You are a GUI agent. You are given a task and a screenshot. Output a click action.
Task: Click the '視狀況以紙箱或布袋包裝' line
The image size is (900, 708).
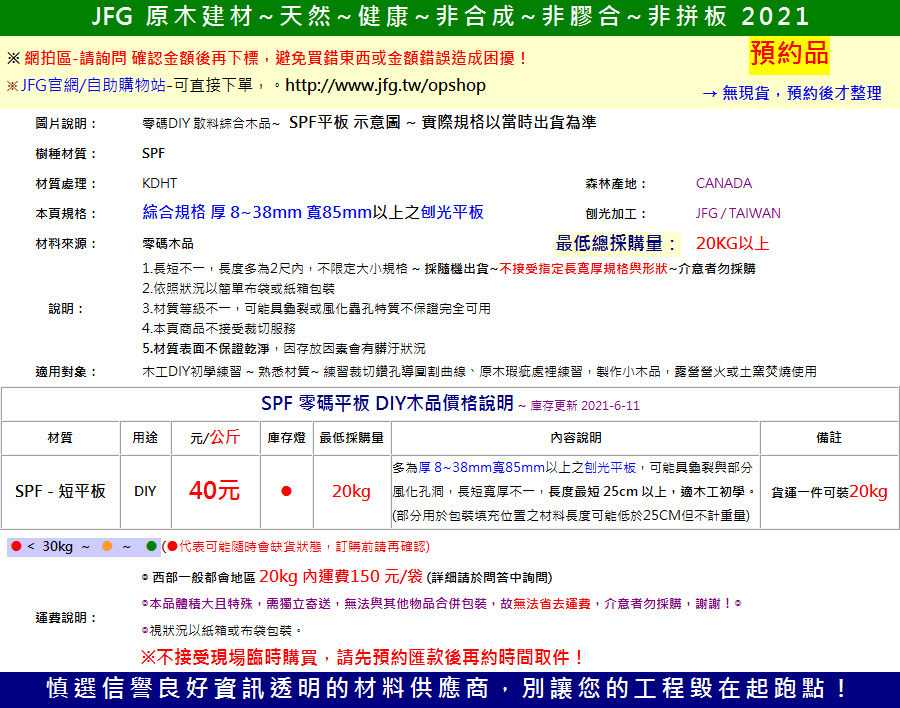click(222, 630)
